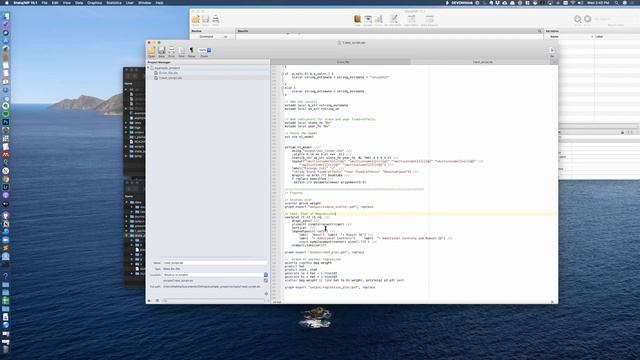This screenshot has height=360, width=640.
Task: Click Command column header in History pane
Action: (x=207, y=37)
